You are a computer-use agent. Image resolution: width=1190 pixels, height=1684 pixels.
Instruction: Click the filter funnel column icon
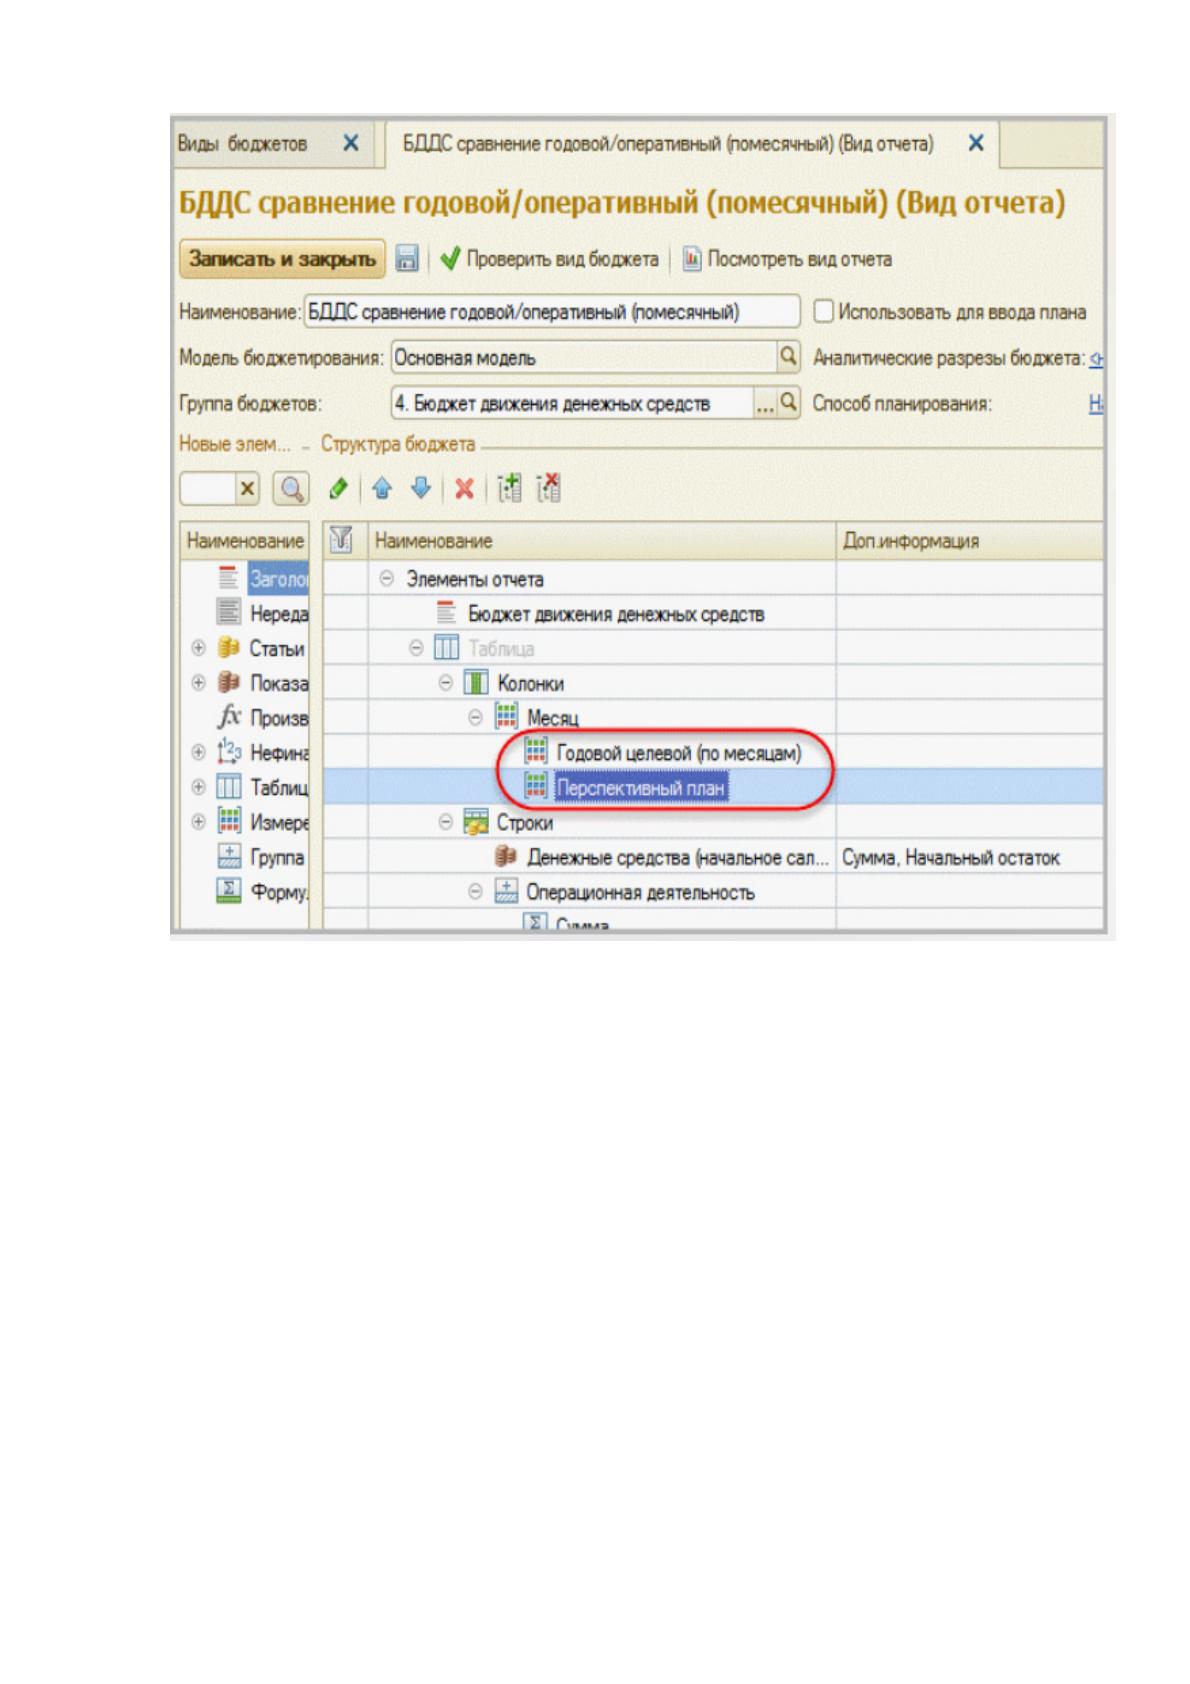click(x=342, y=540)
